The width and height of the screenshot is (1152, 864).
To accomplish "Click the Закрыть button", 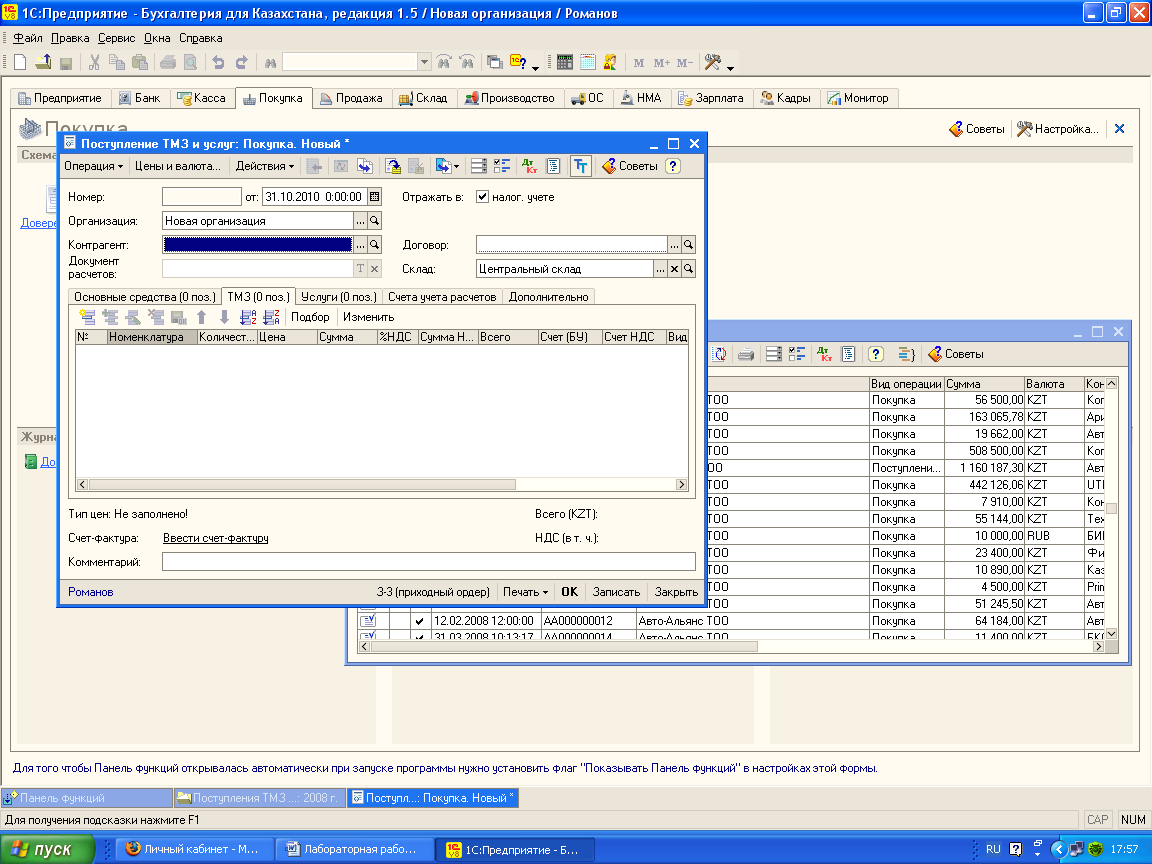I will coord(677,592).
